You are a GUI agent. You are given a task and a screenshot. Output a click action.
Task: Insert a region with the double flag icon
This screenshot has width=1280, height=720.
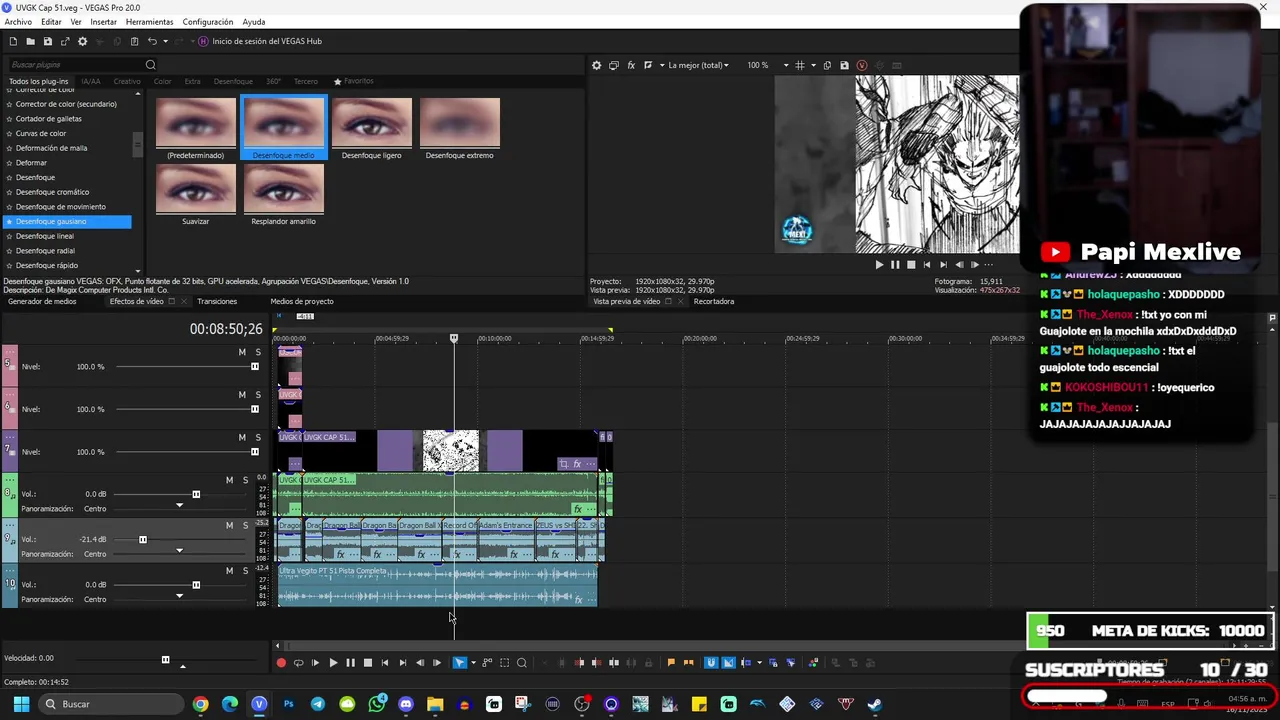[688, 662]
